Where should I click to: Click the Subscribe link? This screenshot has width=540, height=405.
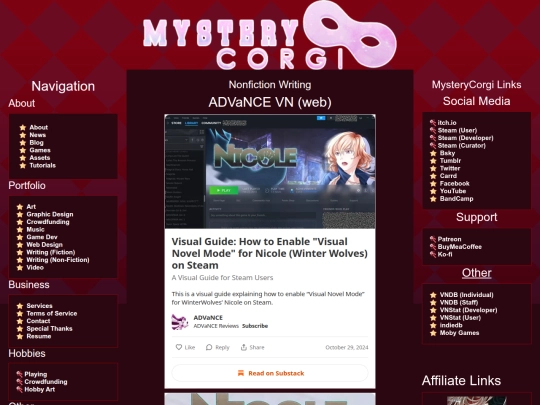click(255, 326)
